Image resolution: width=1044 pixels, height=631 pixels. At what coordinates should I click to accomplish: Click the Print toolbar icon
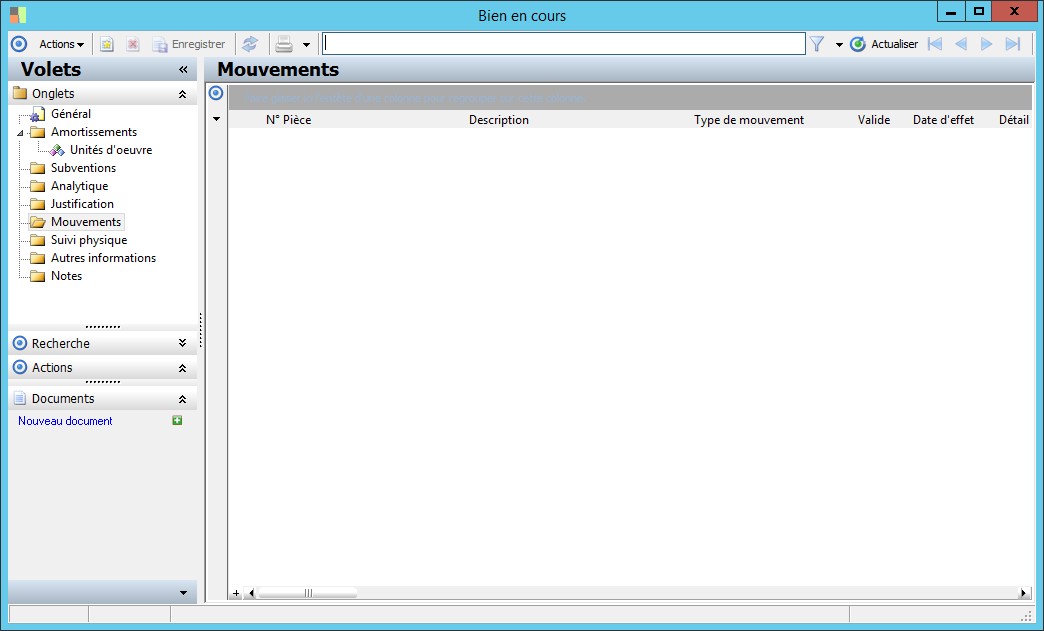pyautogui.click(x=284, y=44)
